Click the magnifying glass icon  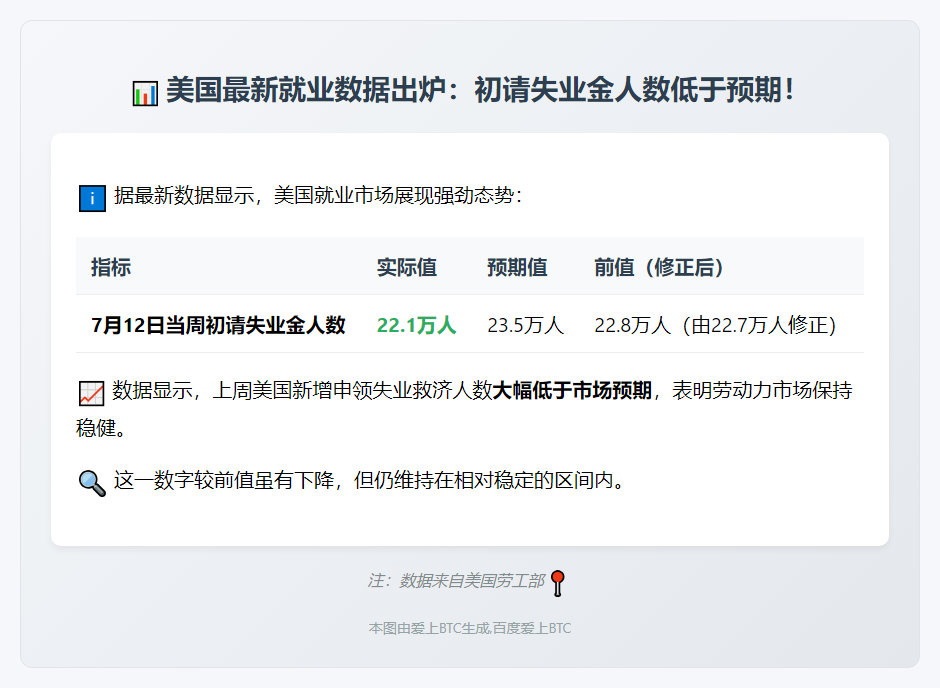click(92, 482)
